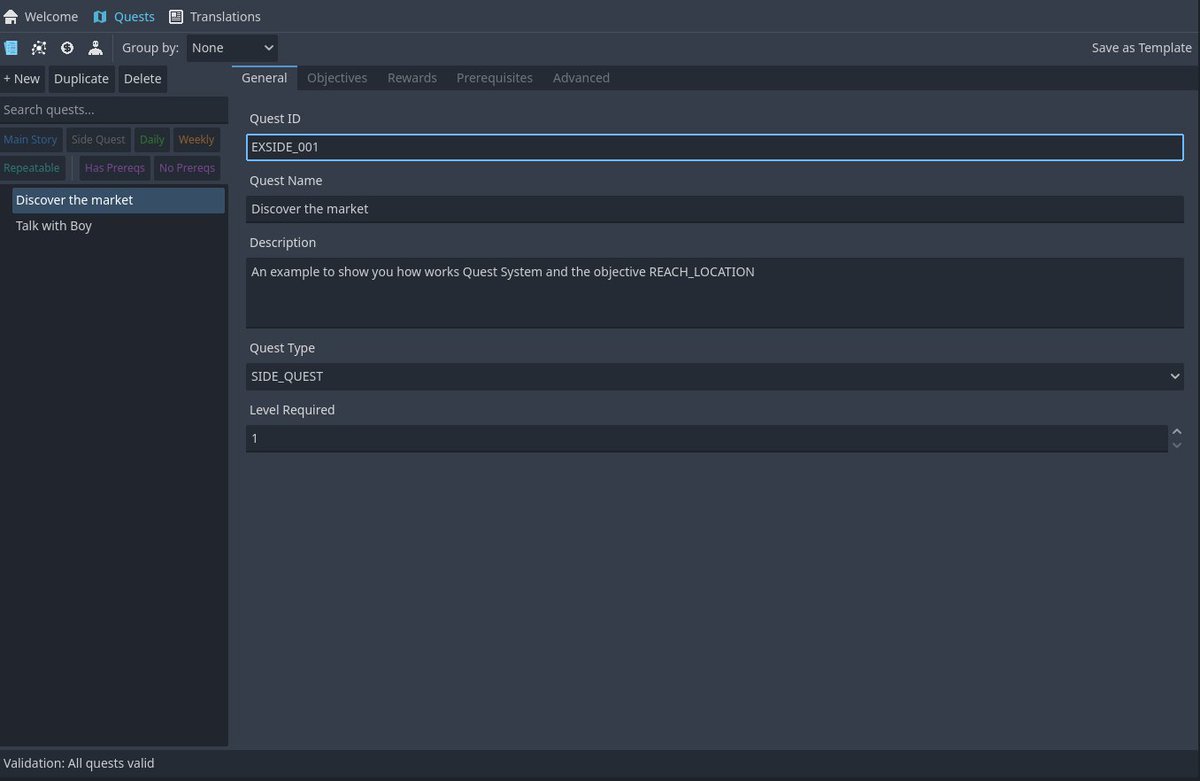Image resolution: width=1200 pixels, height=781 pixels.
Task: Increase Level Required with up arrow
Action: click(x=1177, y=432)
